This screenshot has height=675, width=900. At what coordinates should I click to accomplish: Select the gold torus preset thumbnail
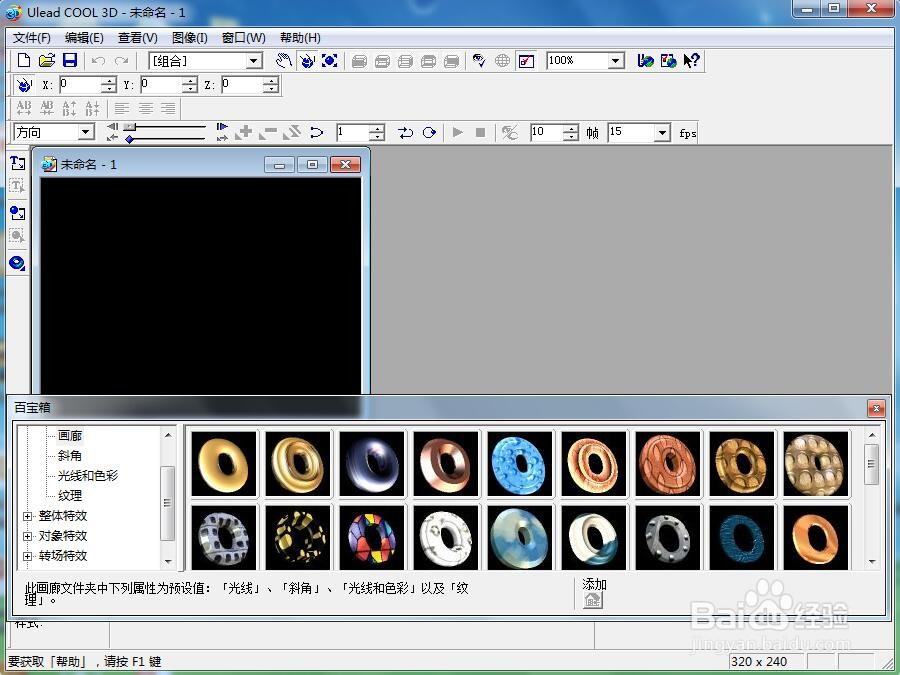[x=224, y=464]
